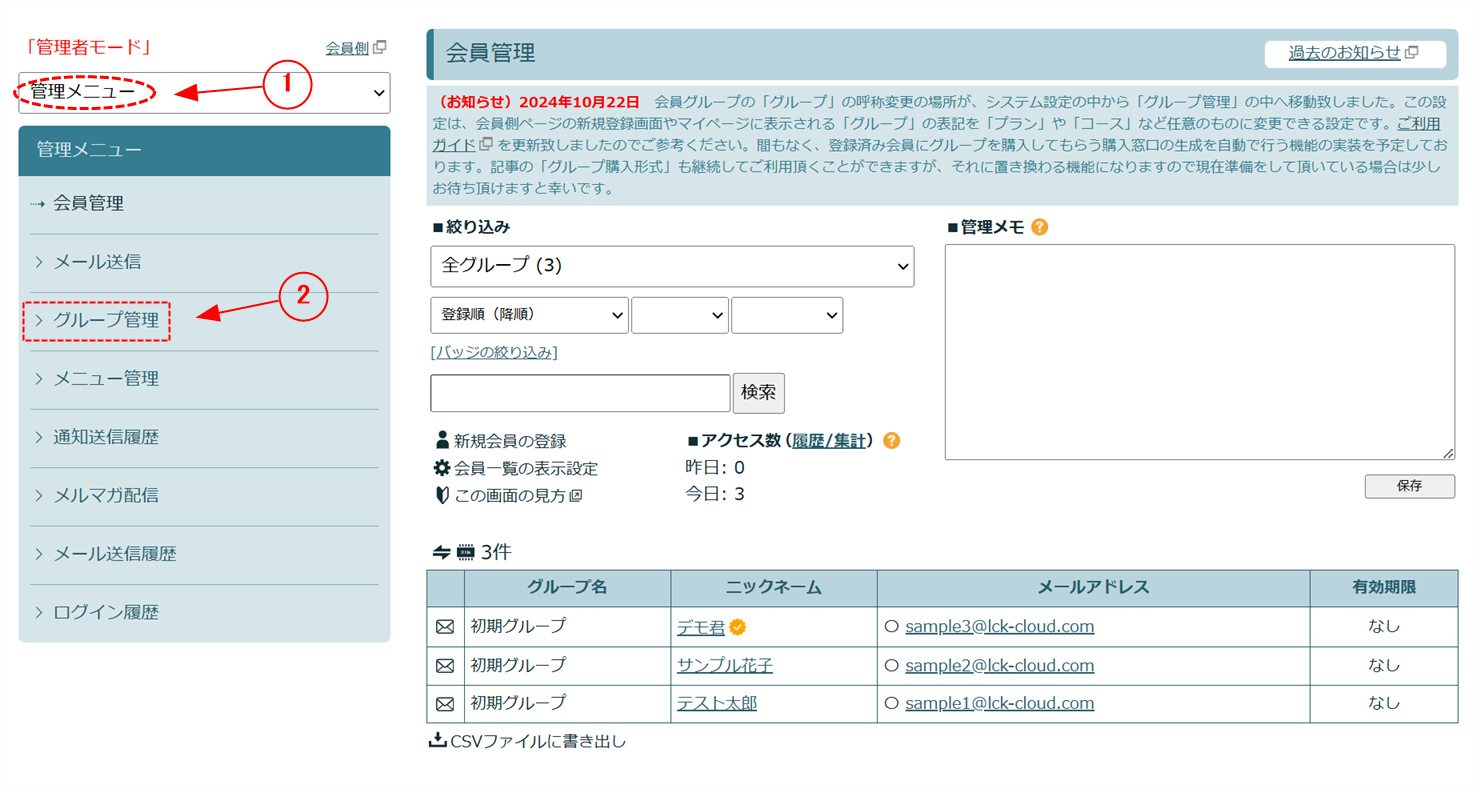Open the middle empty filter dropdown
Screen dimensions: 1480x788
pyautogui.click(x=680, y=315)
